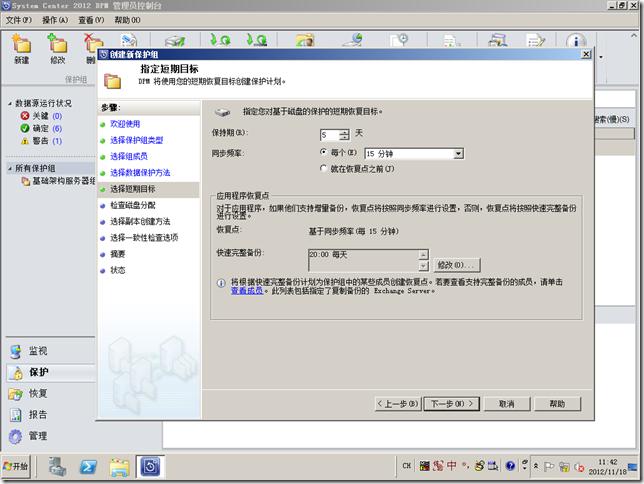Image resolution: width=644 pixels, height=484 pixels.
Task: Go to the 欢迎使用 wizard step
Action: (x=125, y=124)
